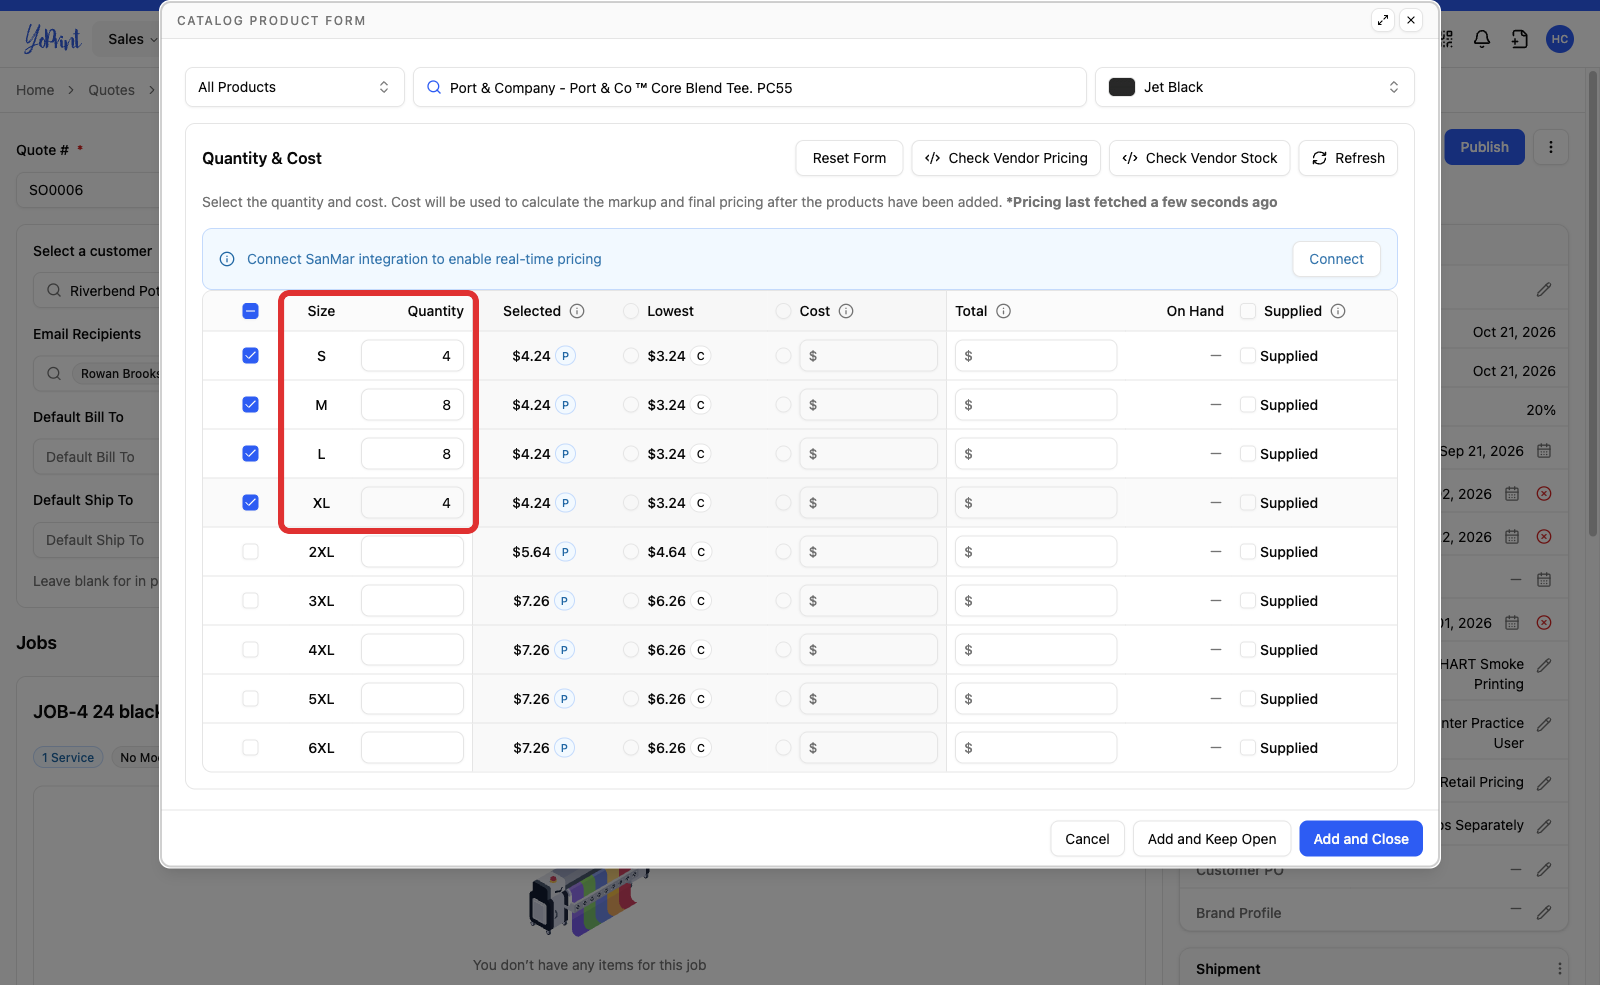Open the All Products dropdown

(295, 87)
